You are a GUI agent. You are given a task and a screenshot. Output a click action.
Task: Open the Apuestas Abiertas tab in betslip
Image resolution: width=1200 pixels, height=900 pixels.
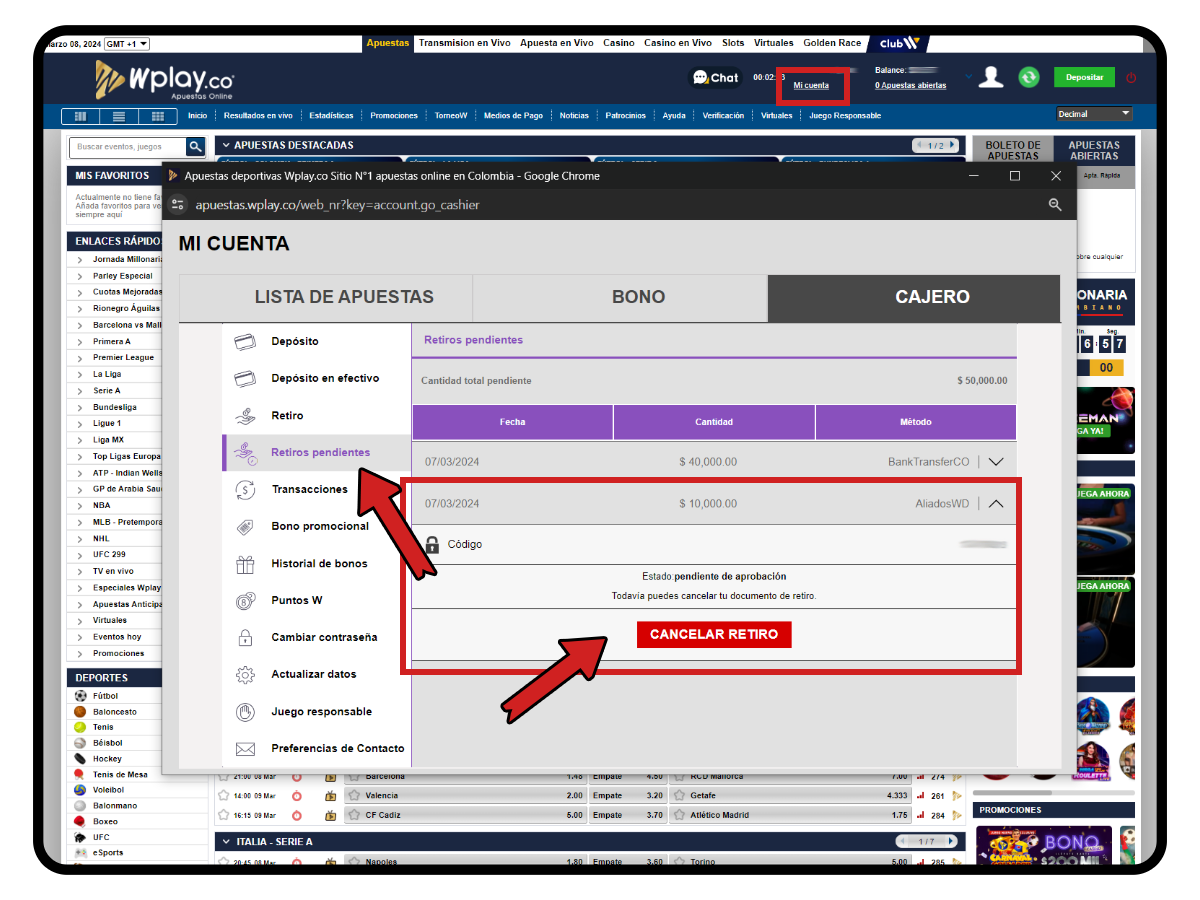click(x=1094, y=150)
